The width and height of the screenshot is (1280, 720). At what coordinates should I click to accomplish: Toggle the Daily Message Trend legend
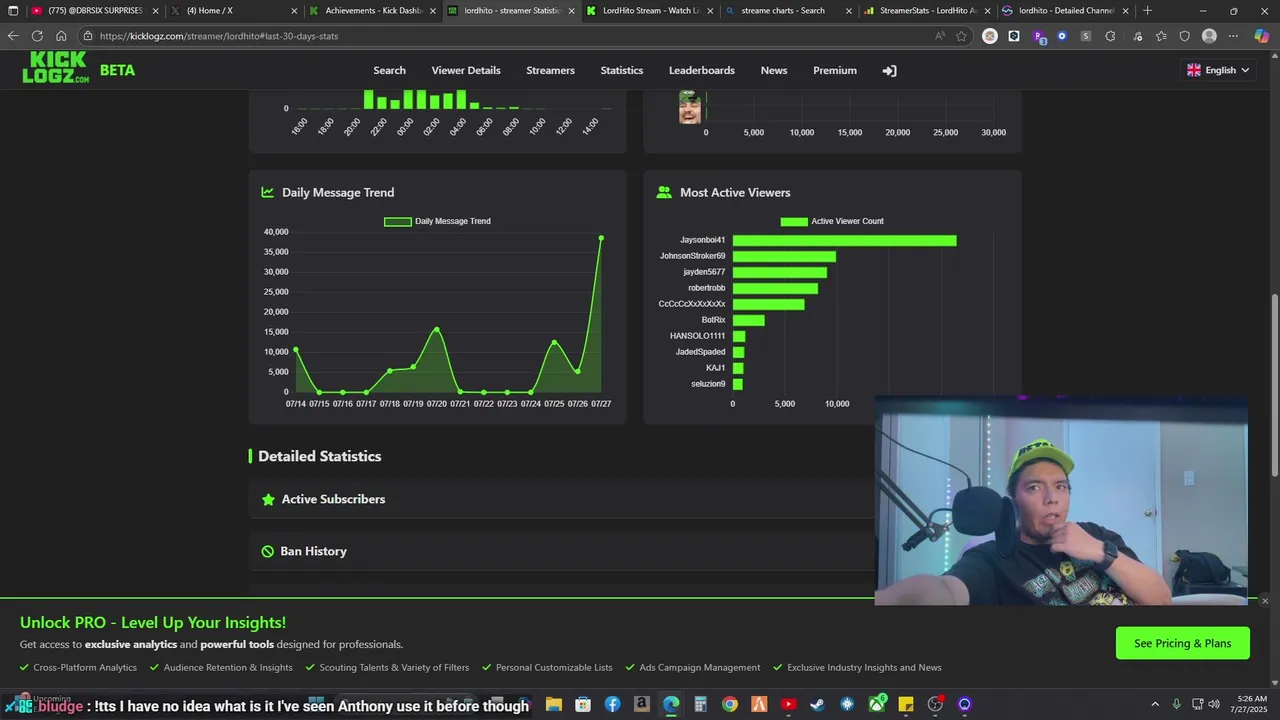437,221
